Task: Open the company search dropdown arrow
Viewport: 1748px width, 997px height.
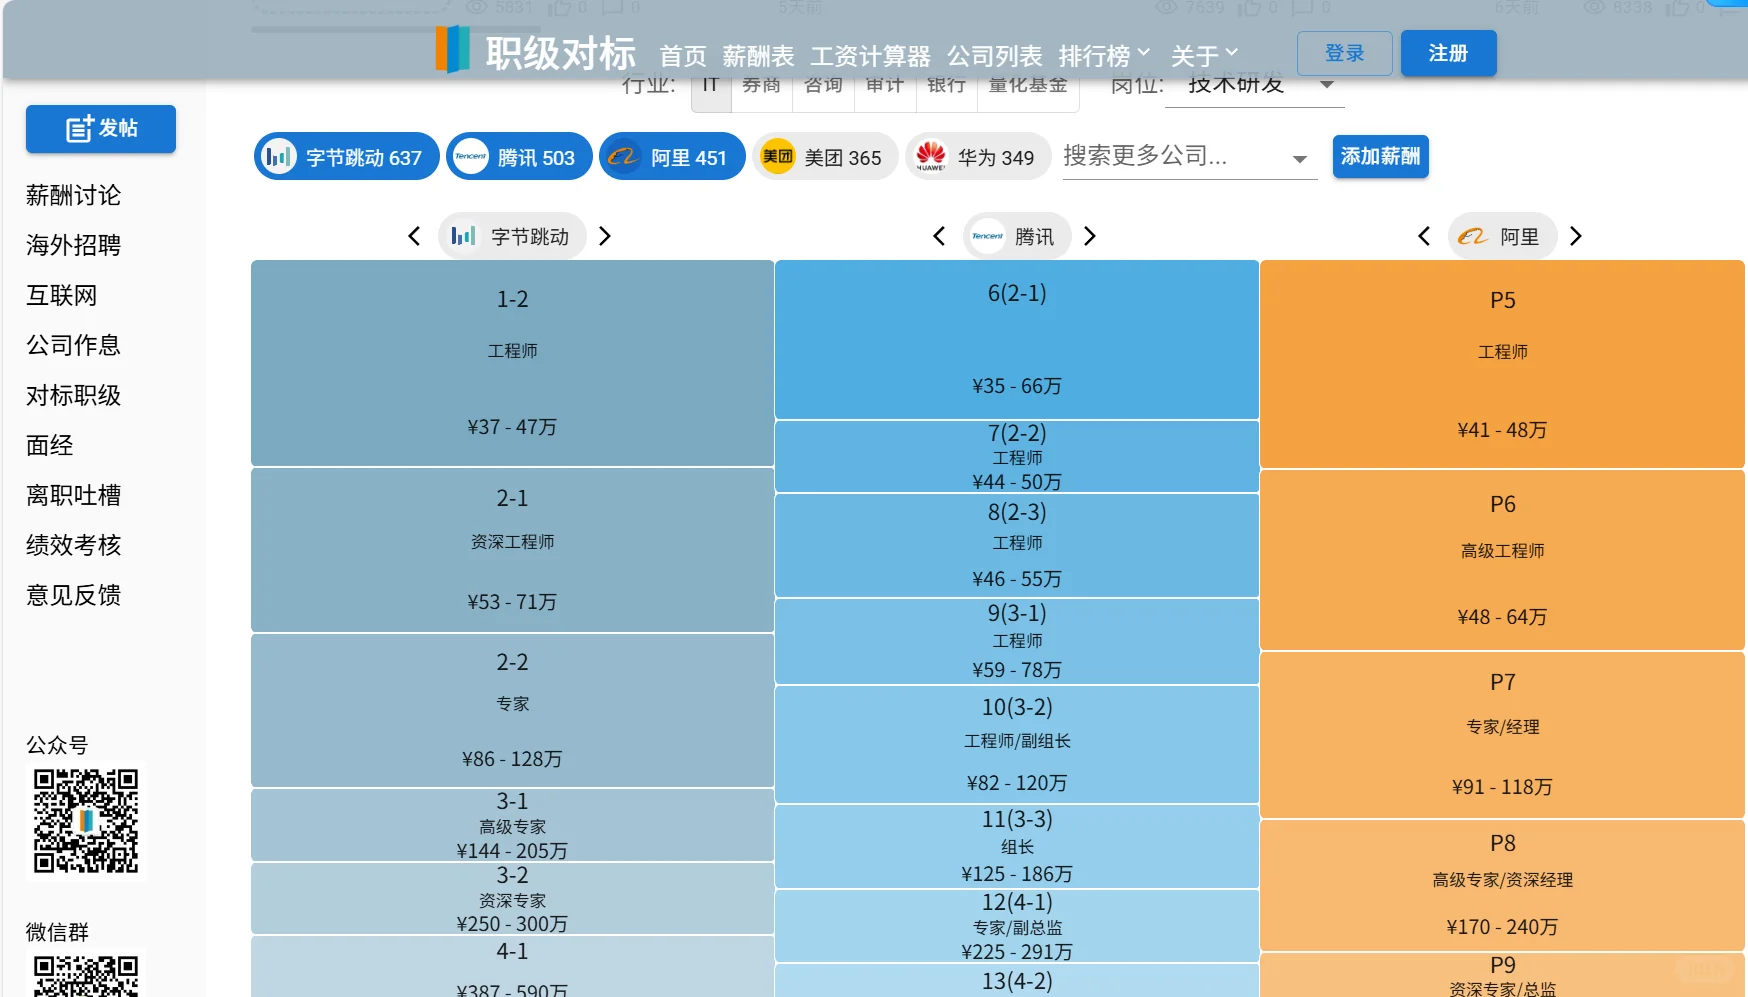Action: 1299,159
